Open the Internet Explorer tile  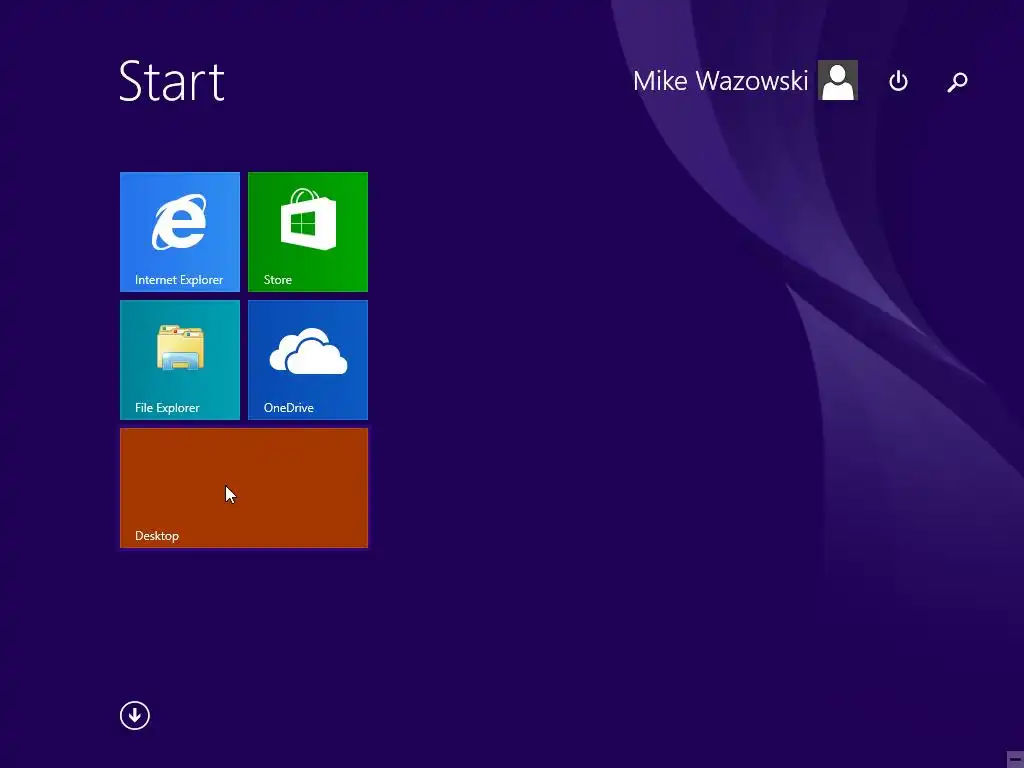point(180,232)
